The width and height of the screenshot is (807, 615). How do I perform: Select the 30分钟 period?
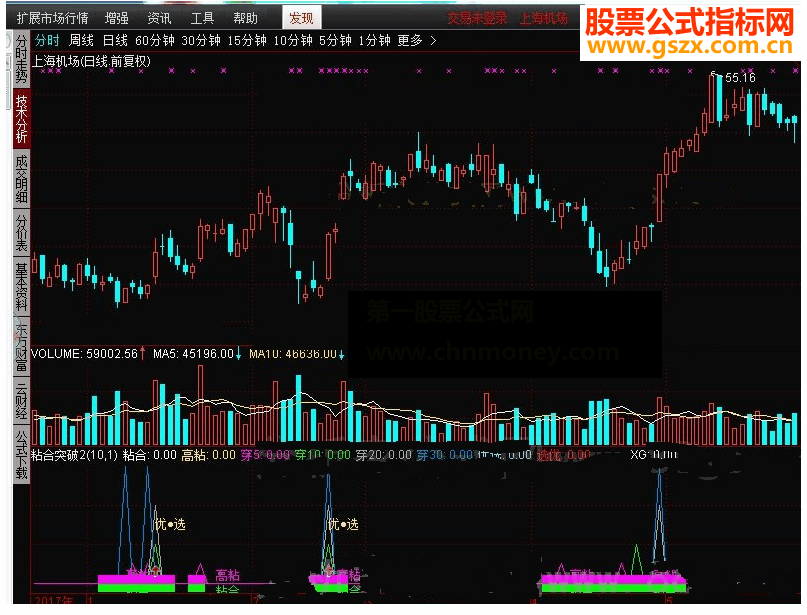pos(201,40)
